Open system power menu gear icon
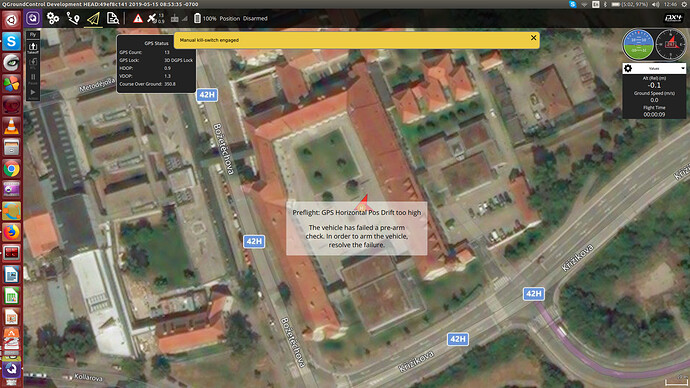This screenshot has width=690, height=388. pyautogui.click(x=685, y=4)
